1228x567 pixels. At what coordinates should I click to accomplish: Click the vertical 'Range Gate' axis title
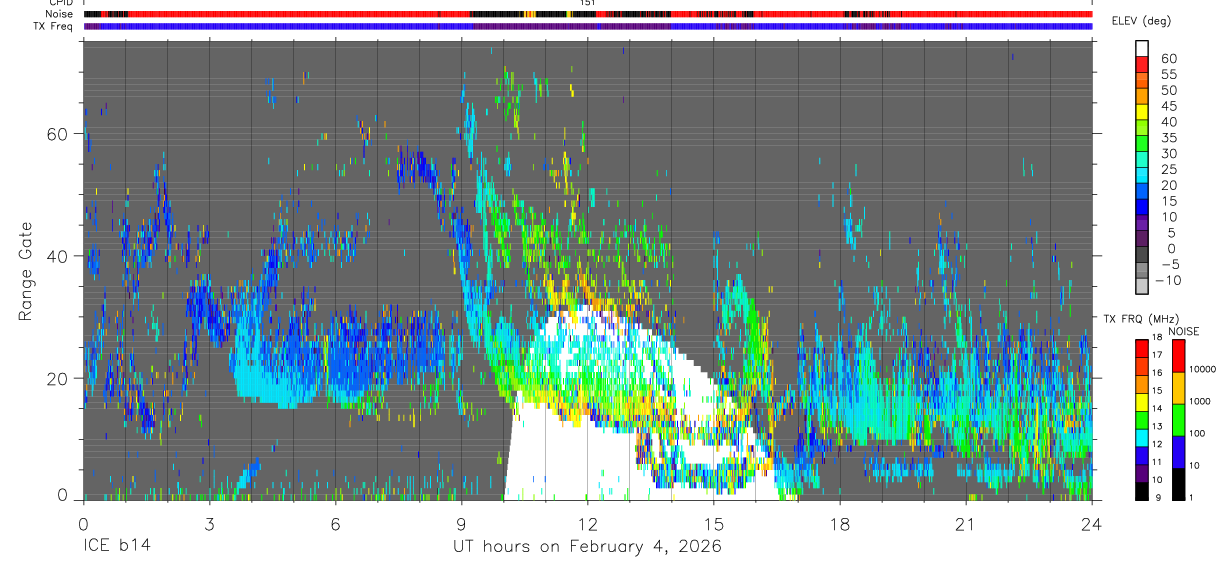click(27, 271)
